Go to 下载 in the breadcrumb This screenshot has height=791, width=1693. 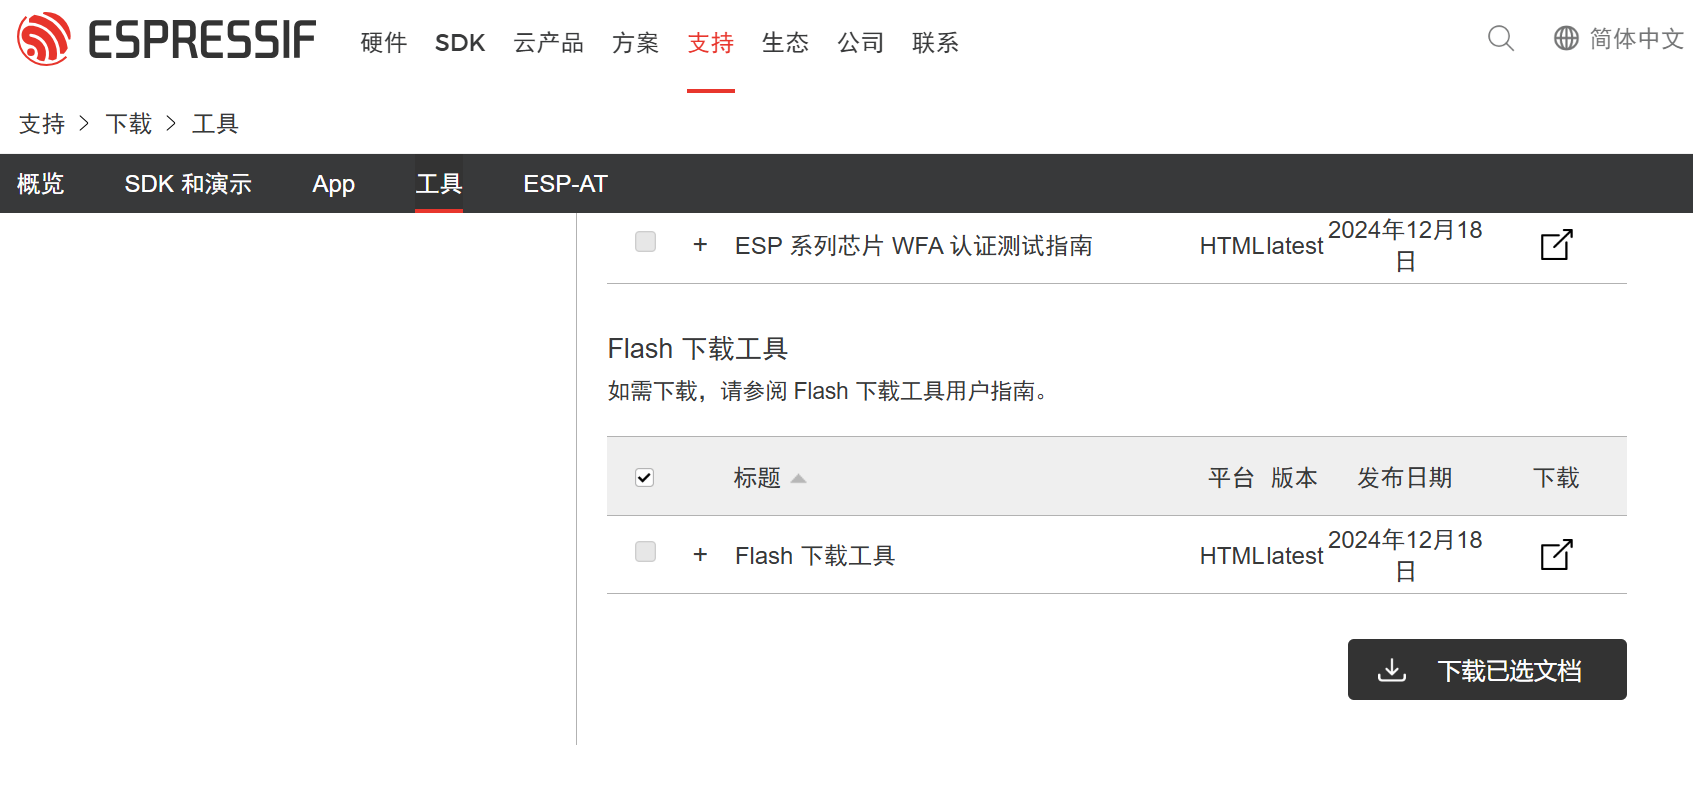129,124
